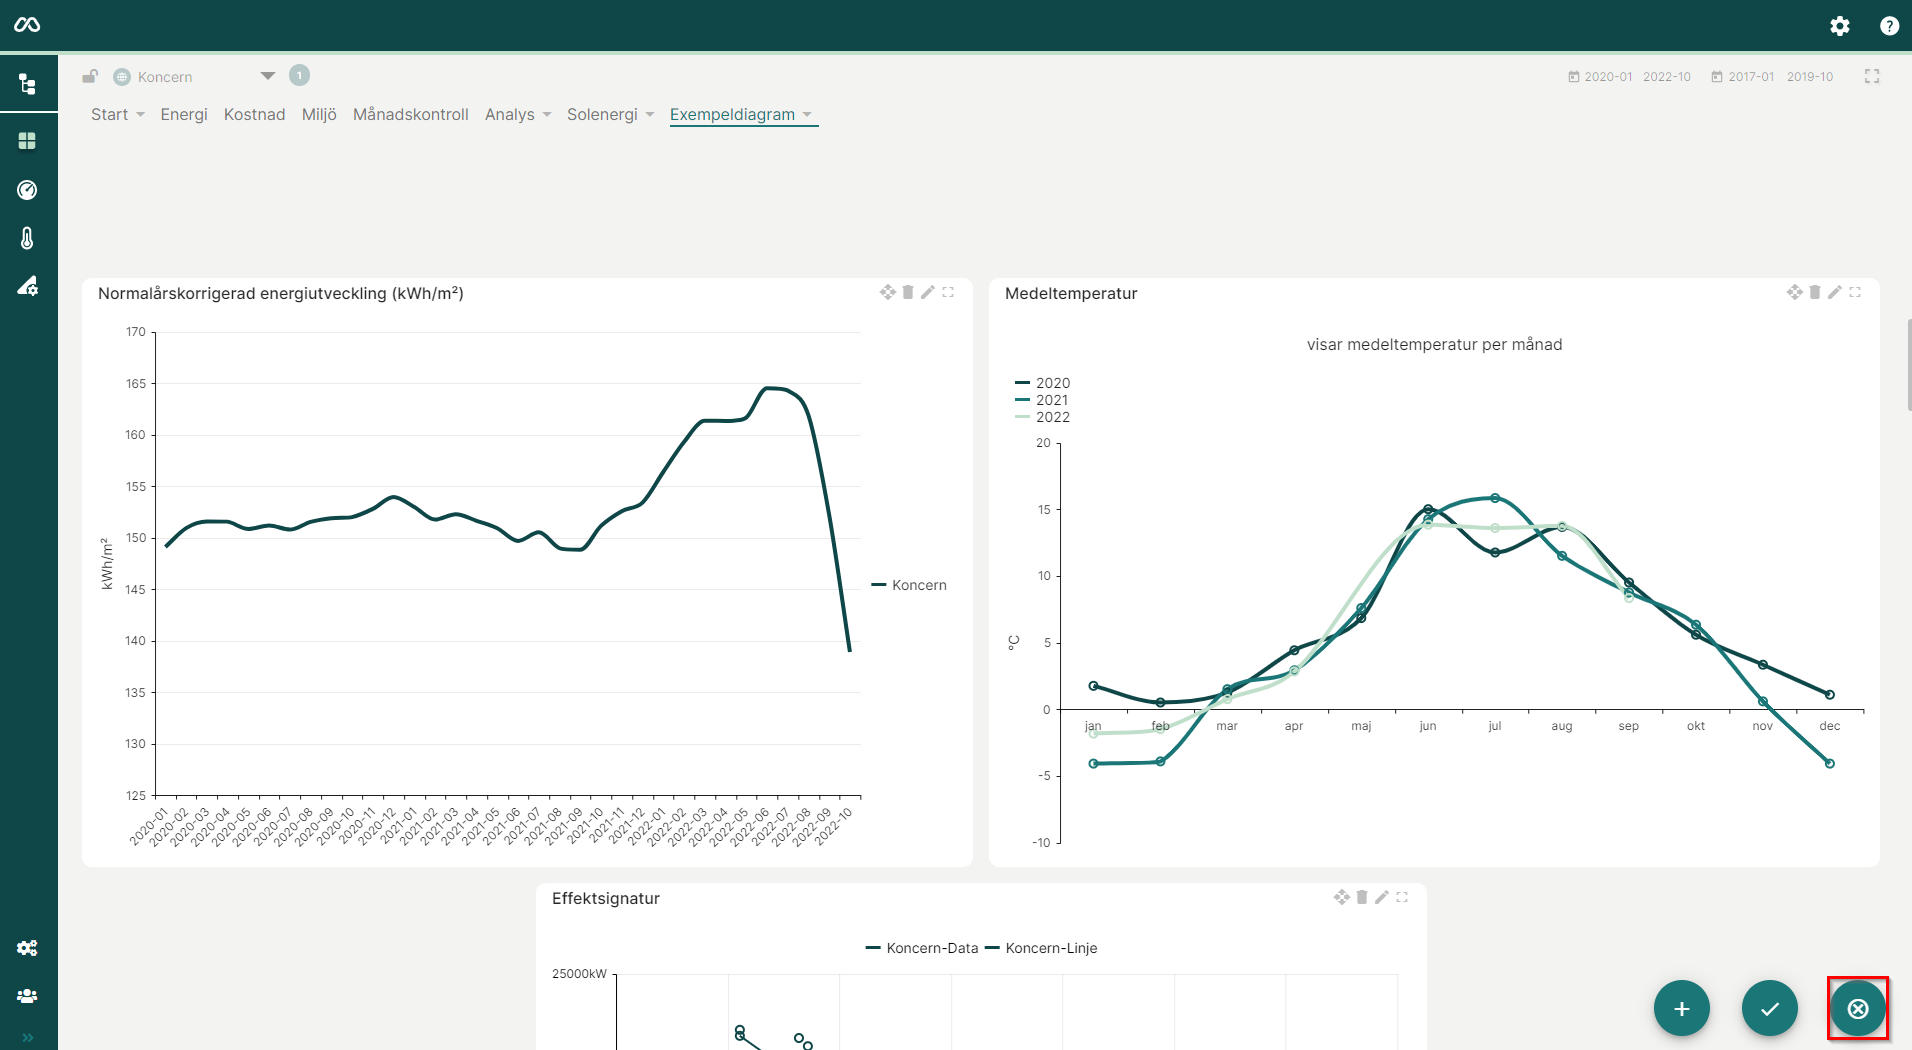Image resolution: width=1912 pixels, height=1050 pixels.
Task: Toggle the 2020 series in temperature legend
Action: tap(1043, 383)
